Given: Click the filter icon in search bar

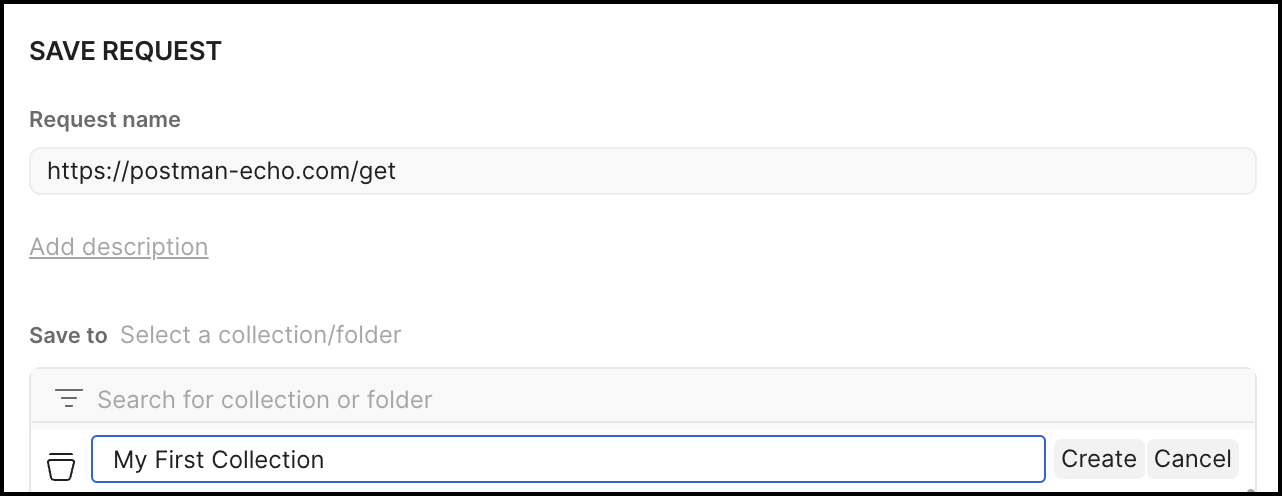Looking at the screenshot, I should 68,399.
